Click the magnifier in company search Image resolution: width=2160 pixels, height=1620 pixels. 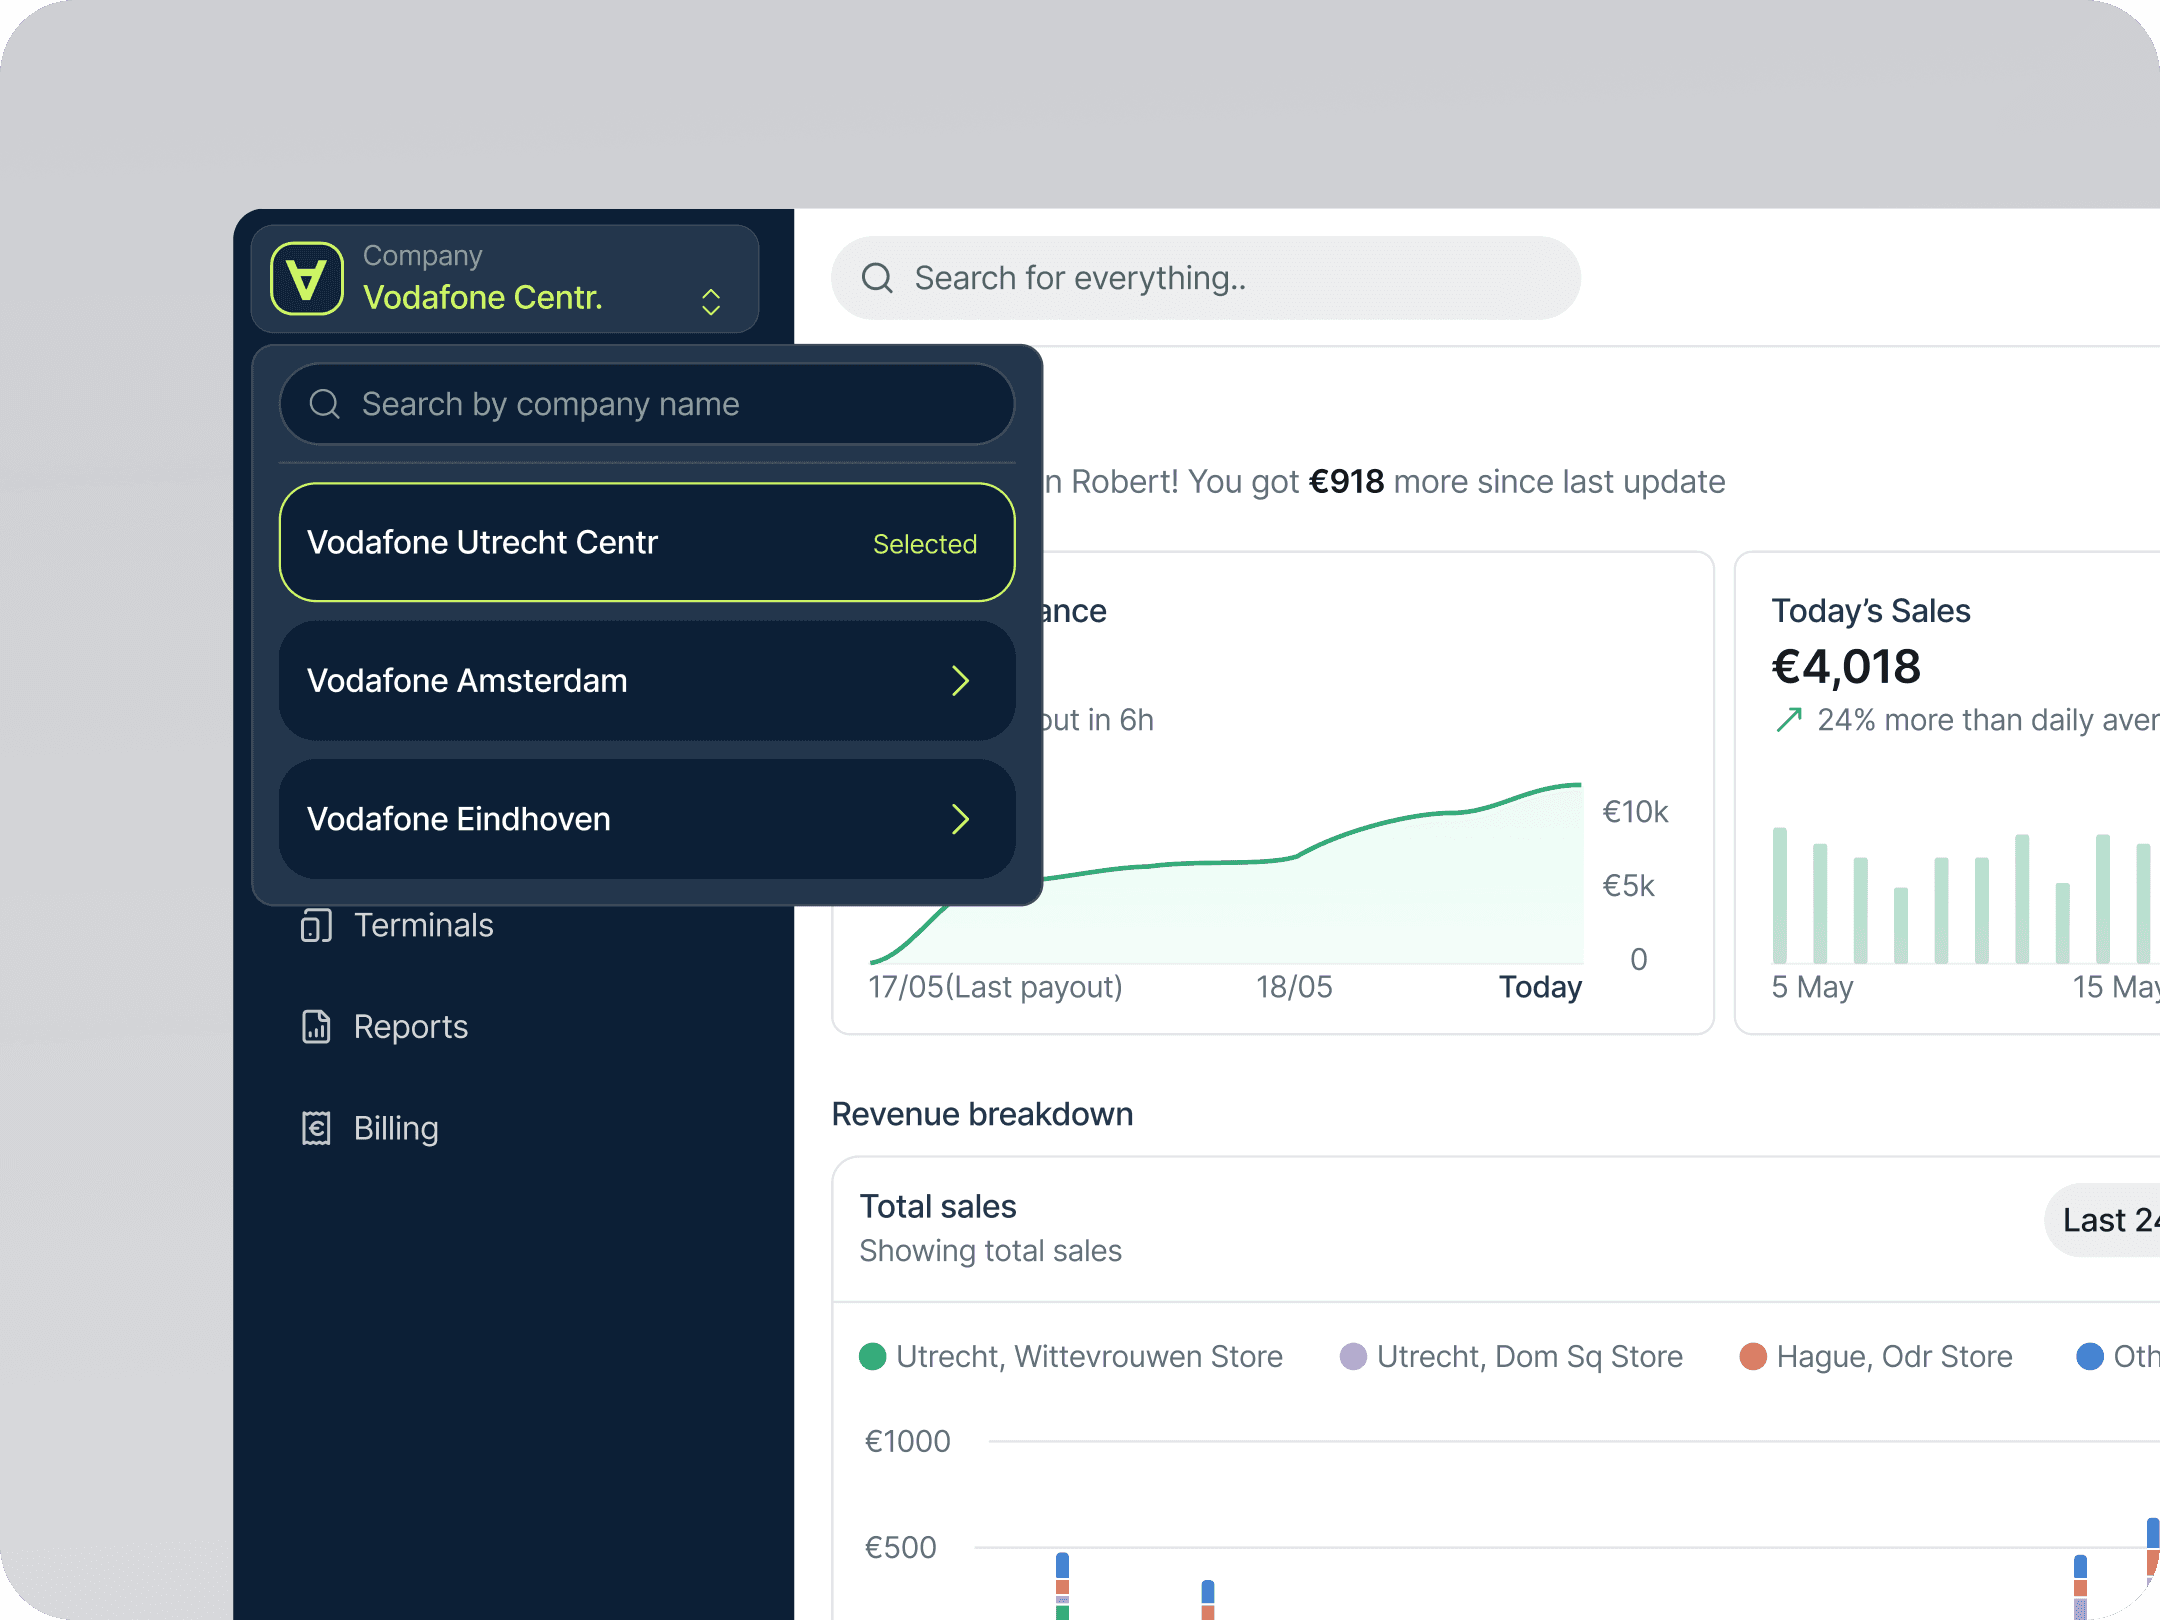tap(324, 404)
